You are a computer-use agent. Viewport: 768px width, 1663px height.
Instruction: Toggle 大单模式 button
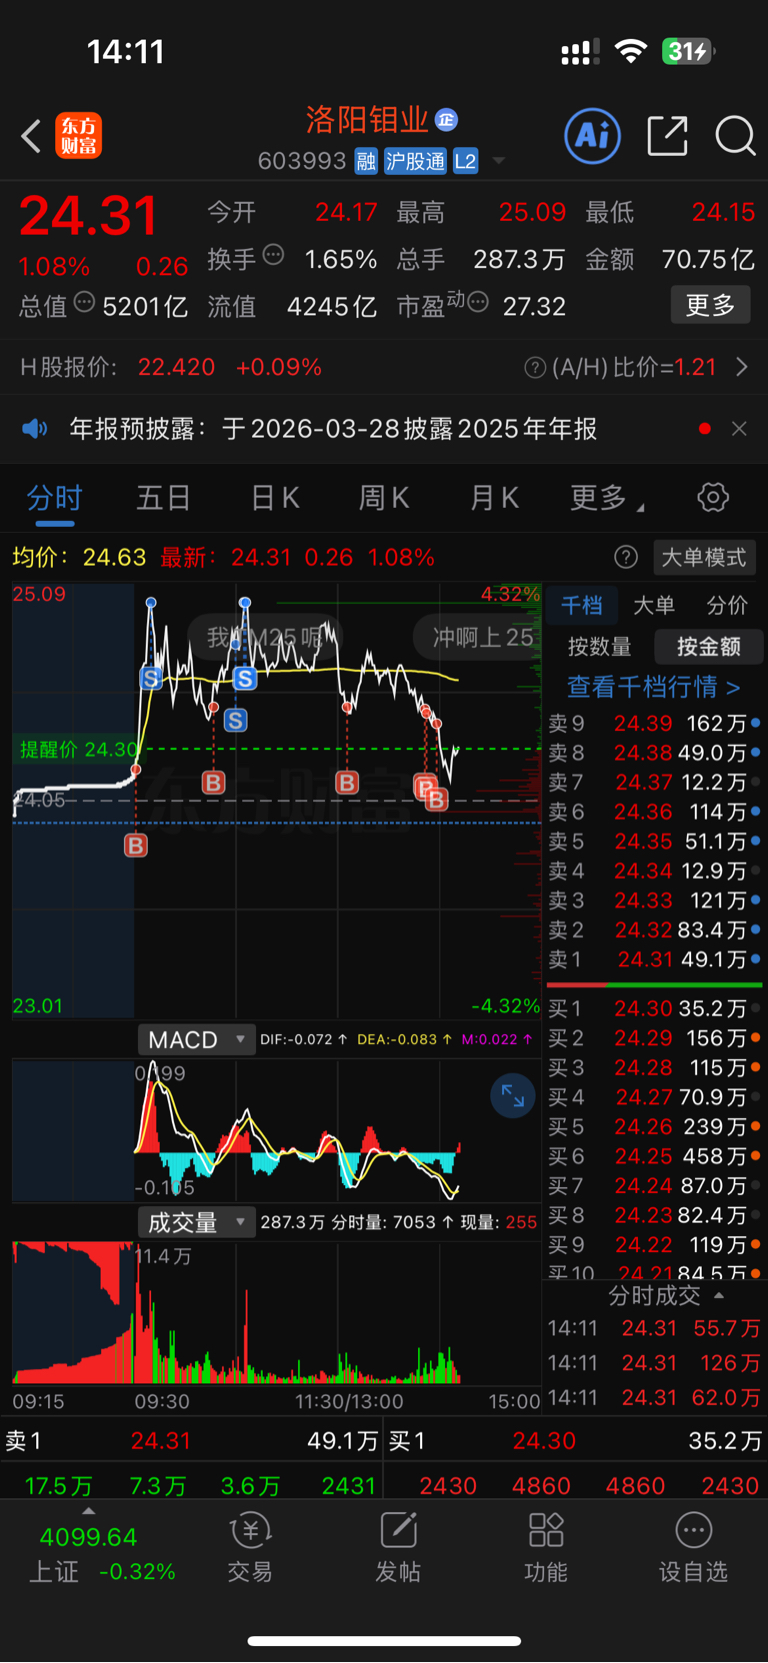point(704,557)
